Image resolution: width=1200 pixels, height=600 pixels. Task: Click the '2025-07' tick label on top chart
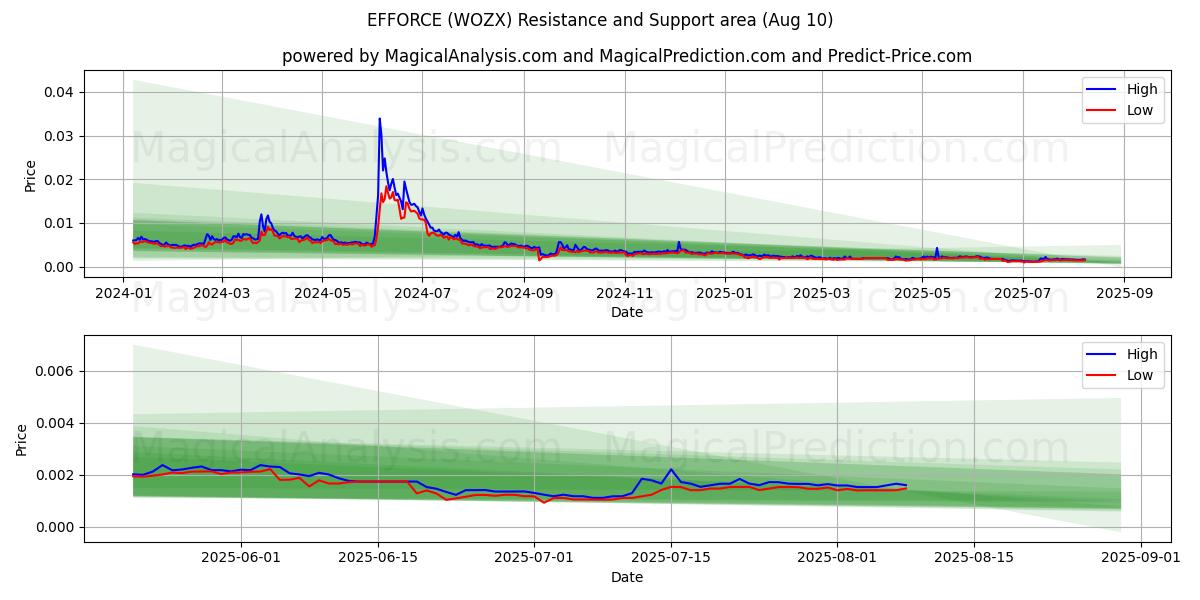(x=1022, y=293)
